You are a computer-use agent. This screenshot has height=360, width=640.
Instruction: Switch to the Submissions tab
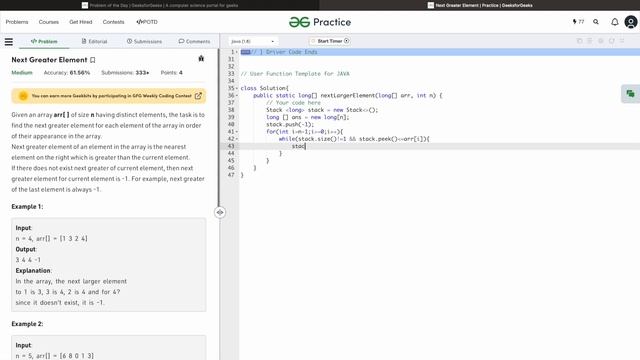[x=144, y=41]
